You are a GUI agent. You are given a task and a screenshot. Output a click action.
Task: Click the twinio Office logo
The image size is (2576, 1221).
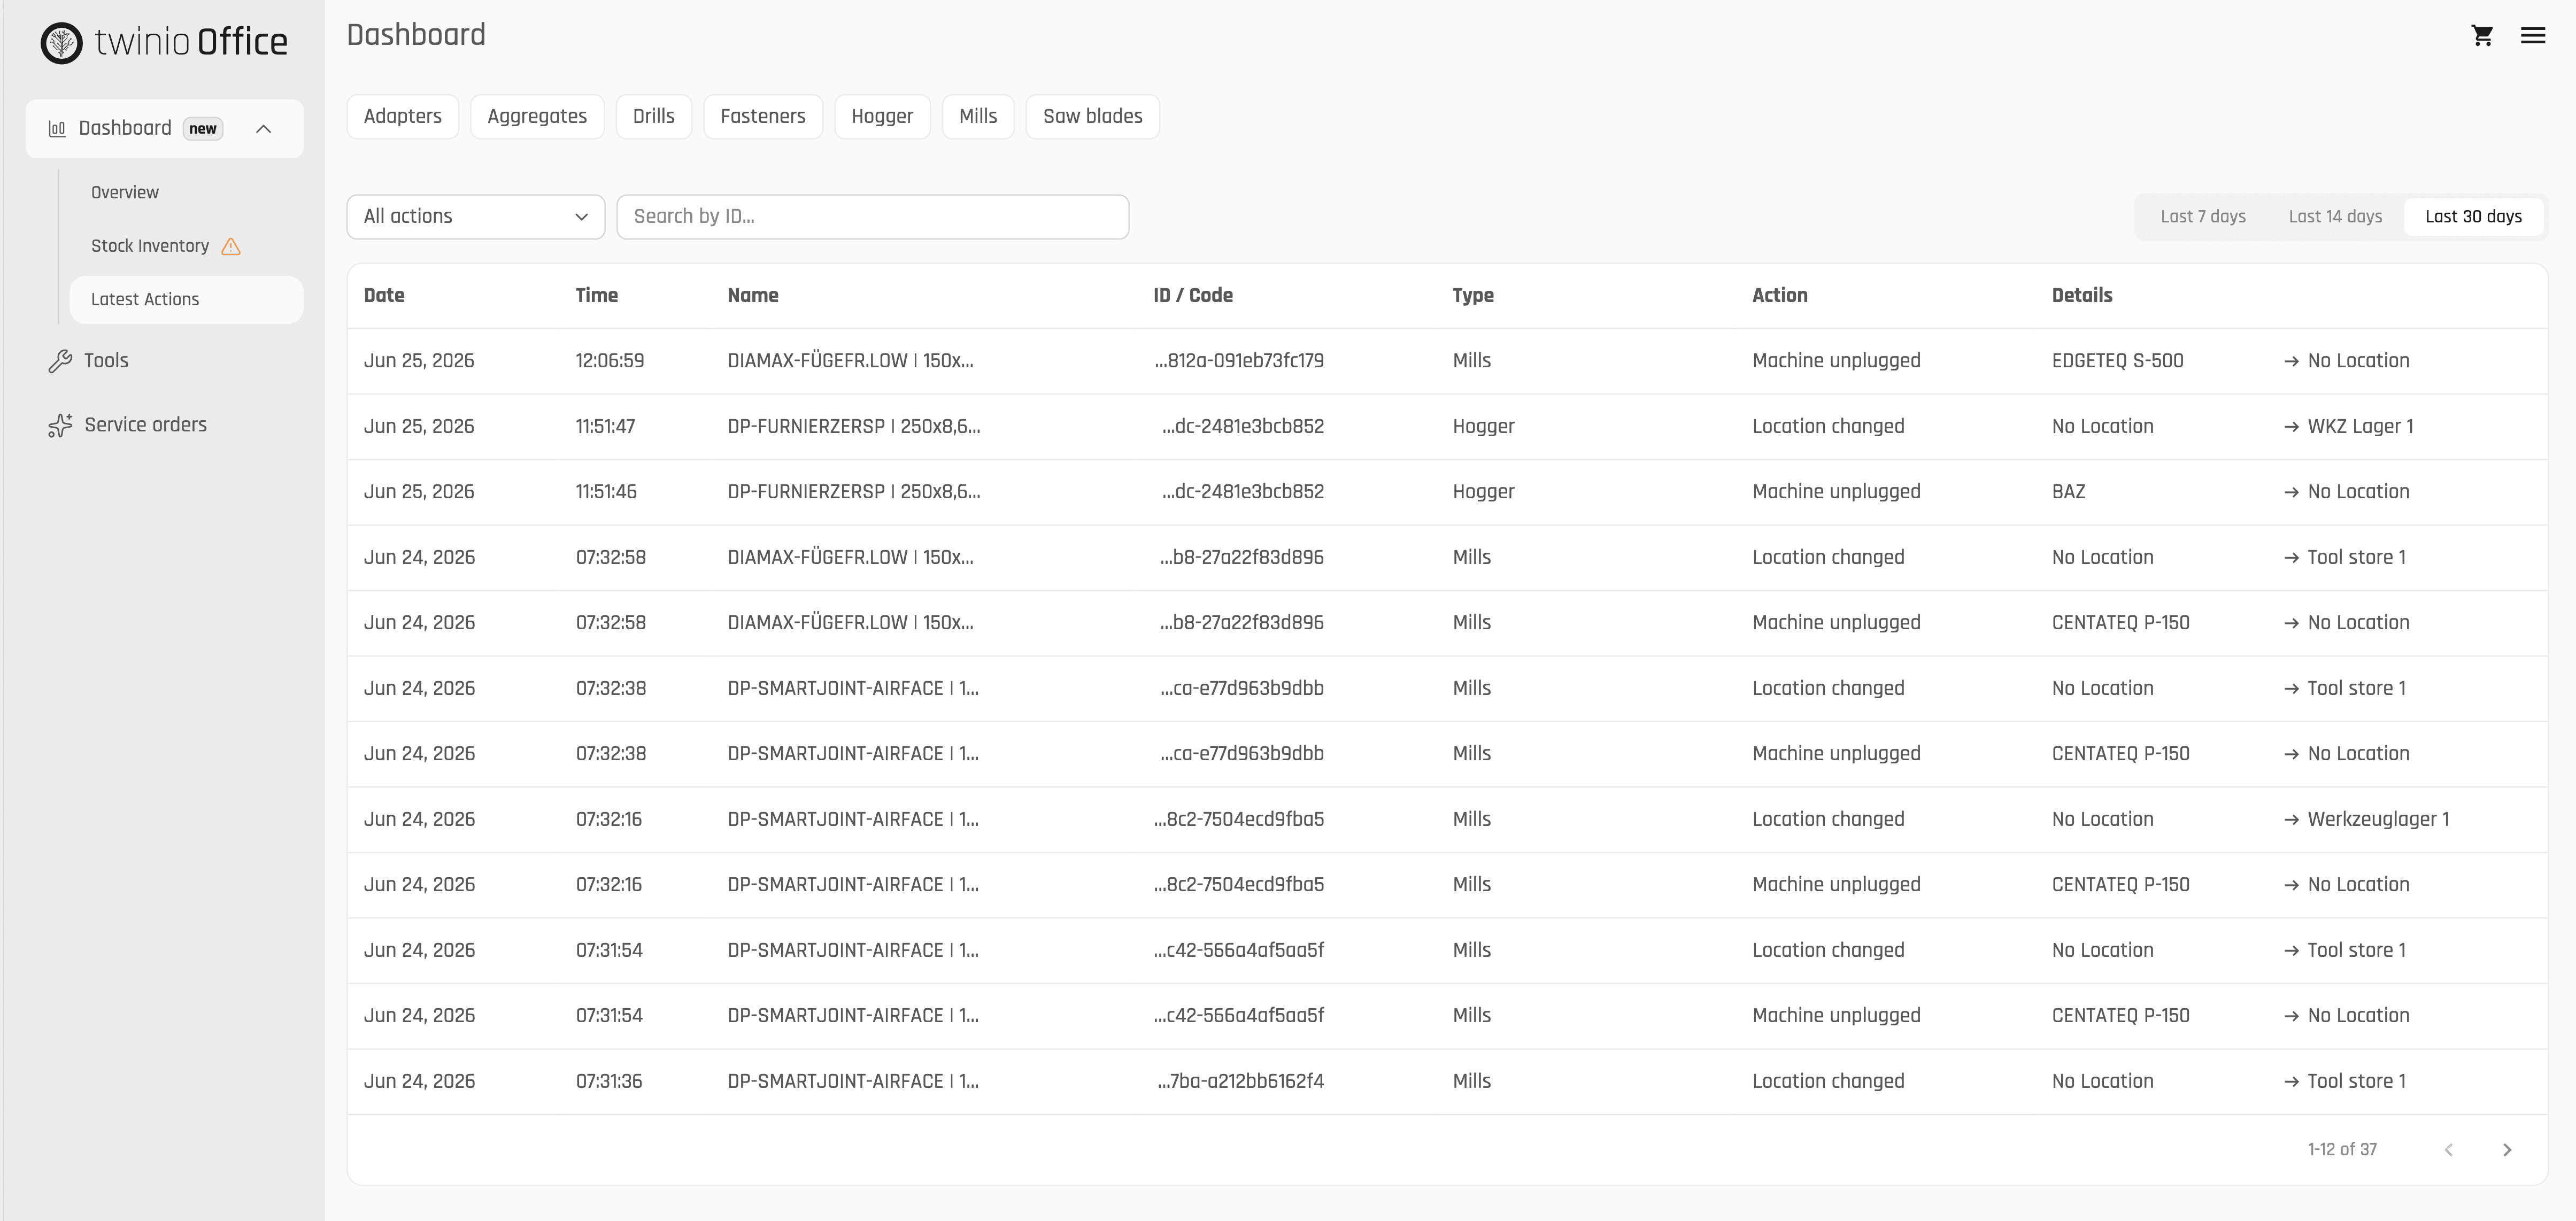tap(164, 43)
